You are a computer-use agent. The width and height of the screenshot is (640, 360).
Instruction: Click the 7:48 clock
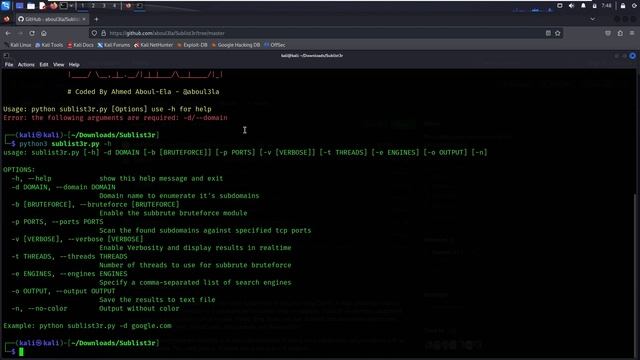[607, 6]
